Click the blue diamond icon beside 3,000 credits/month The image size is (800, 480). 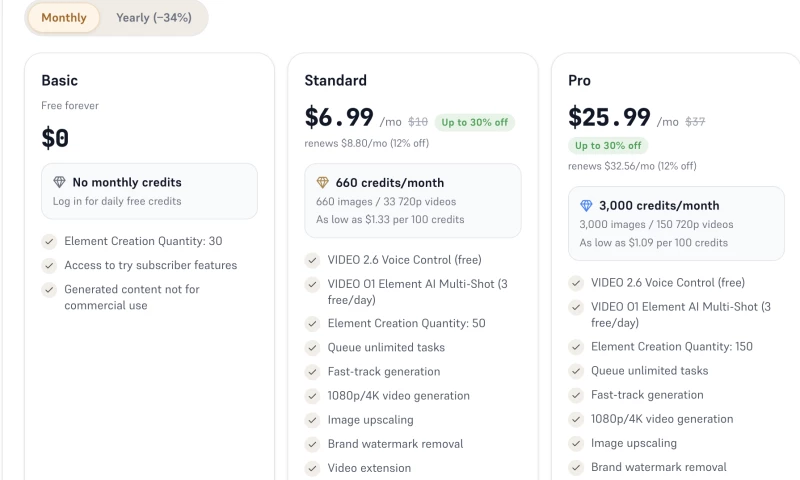pos(586,206)
